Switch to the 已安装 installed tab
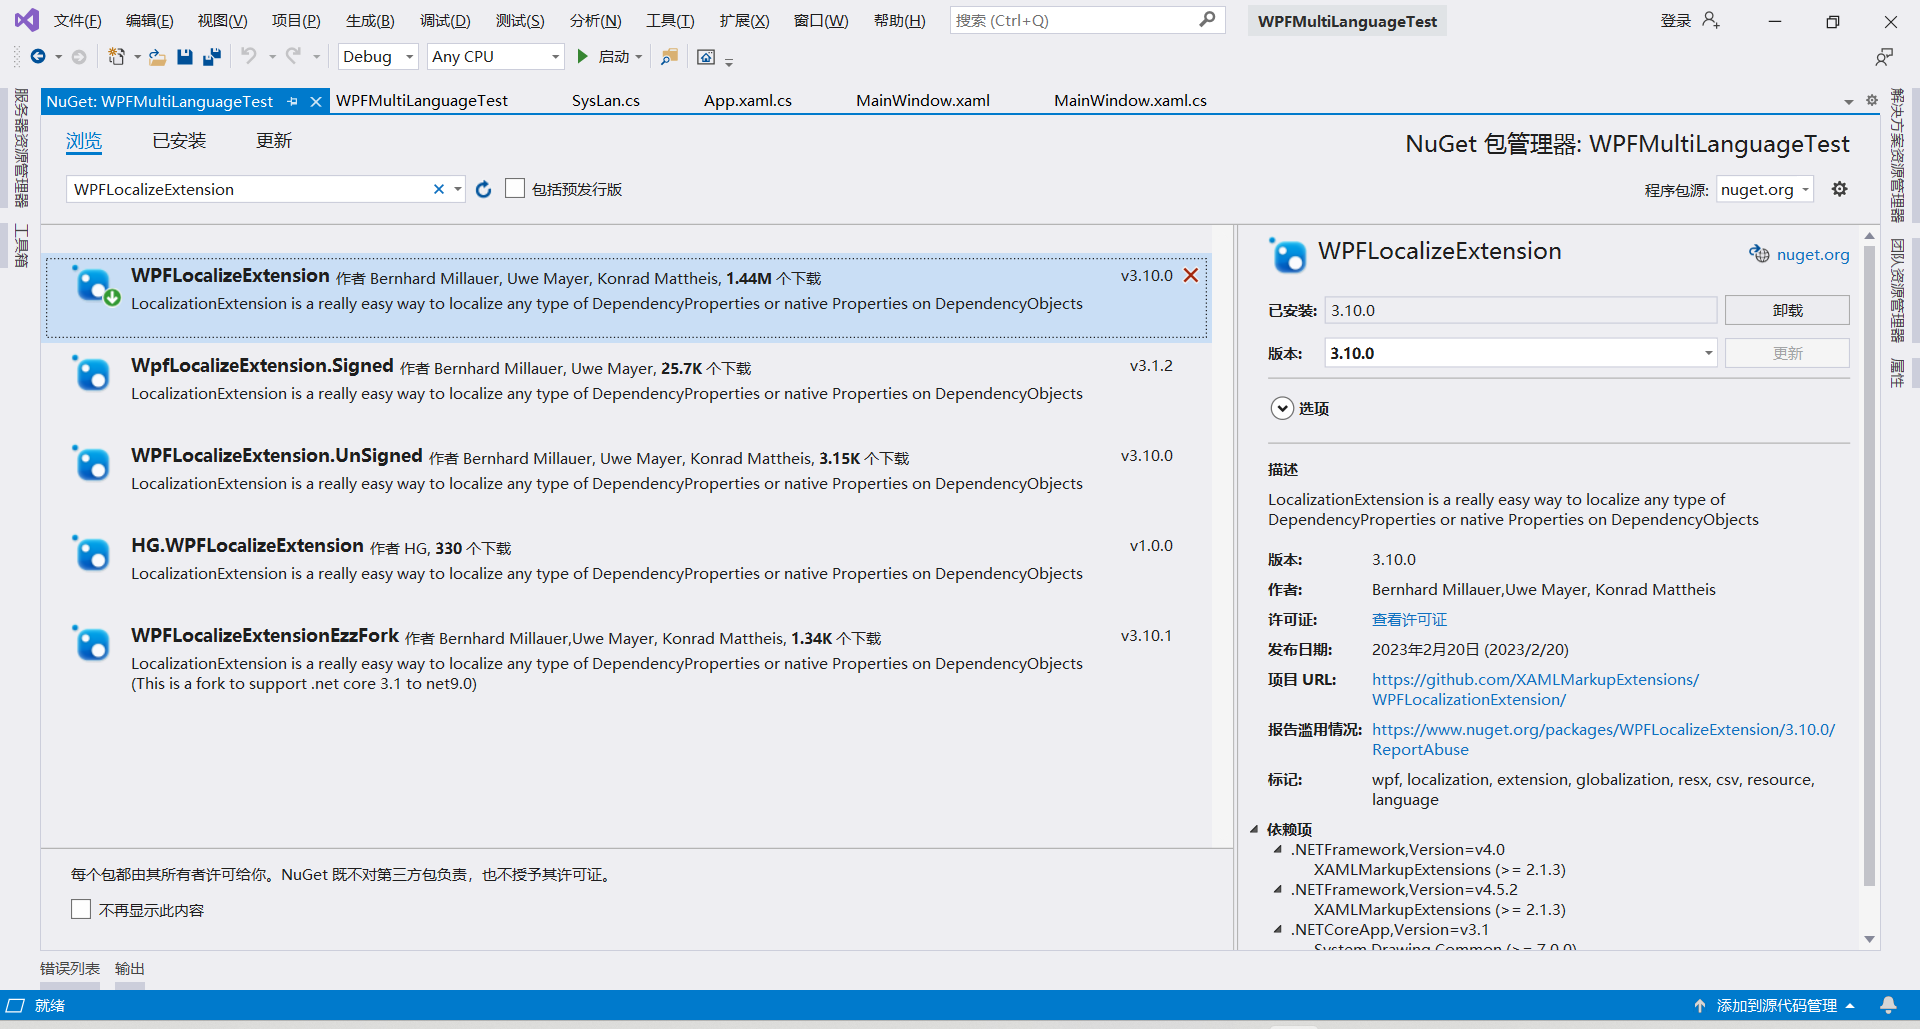The image size is (1920, 1029). tap(179, 141)
